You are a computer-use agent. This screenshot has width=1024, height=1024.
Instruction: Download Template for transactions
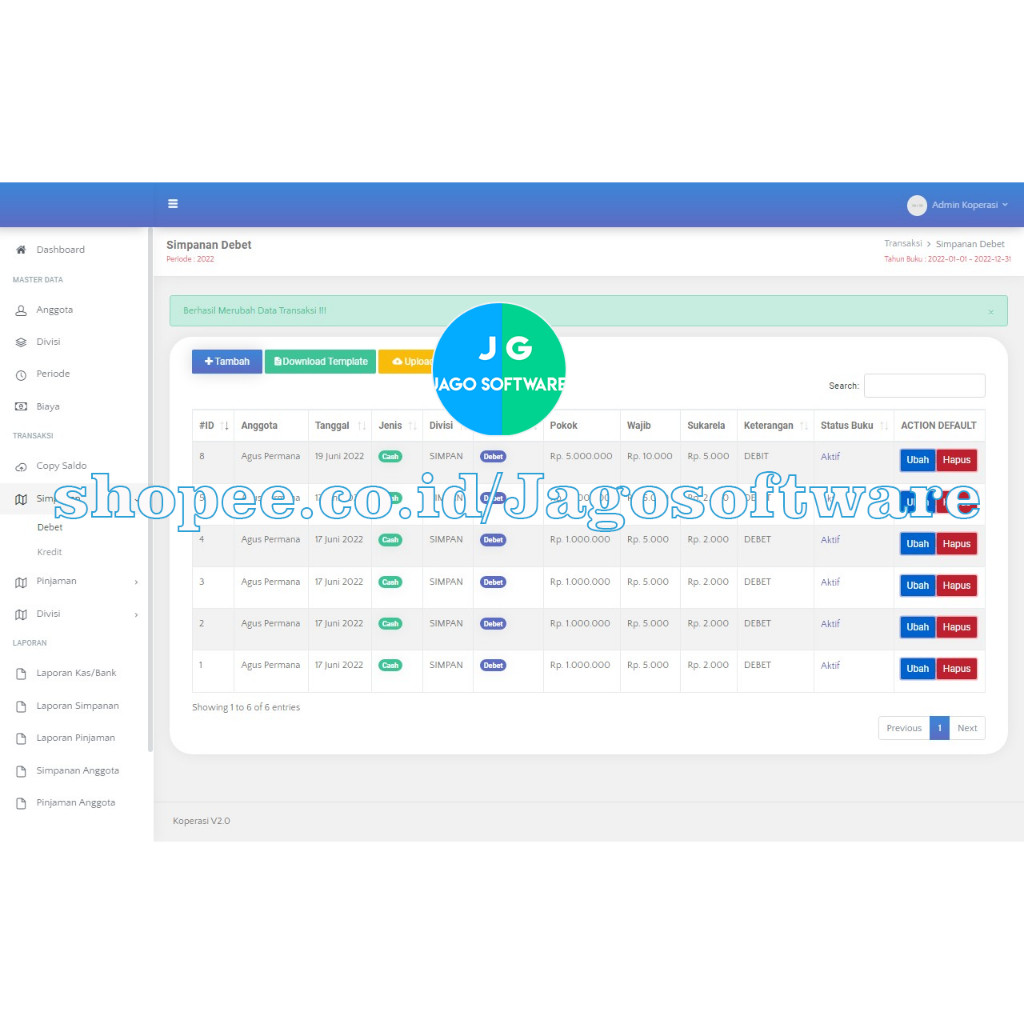click(x=320, y=361)
